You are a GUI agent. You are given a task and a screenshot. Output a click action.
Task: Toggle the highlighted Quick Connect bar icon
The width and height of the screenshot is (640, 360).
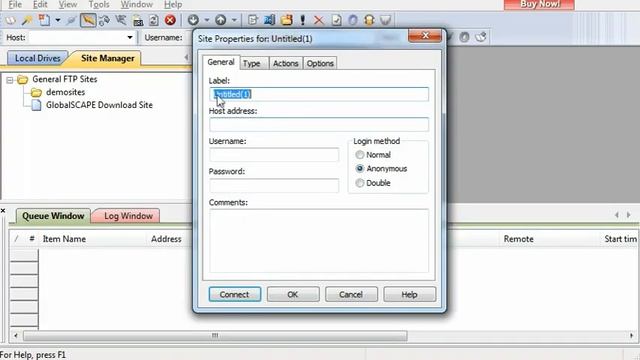point(88,20)
